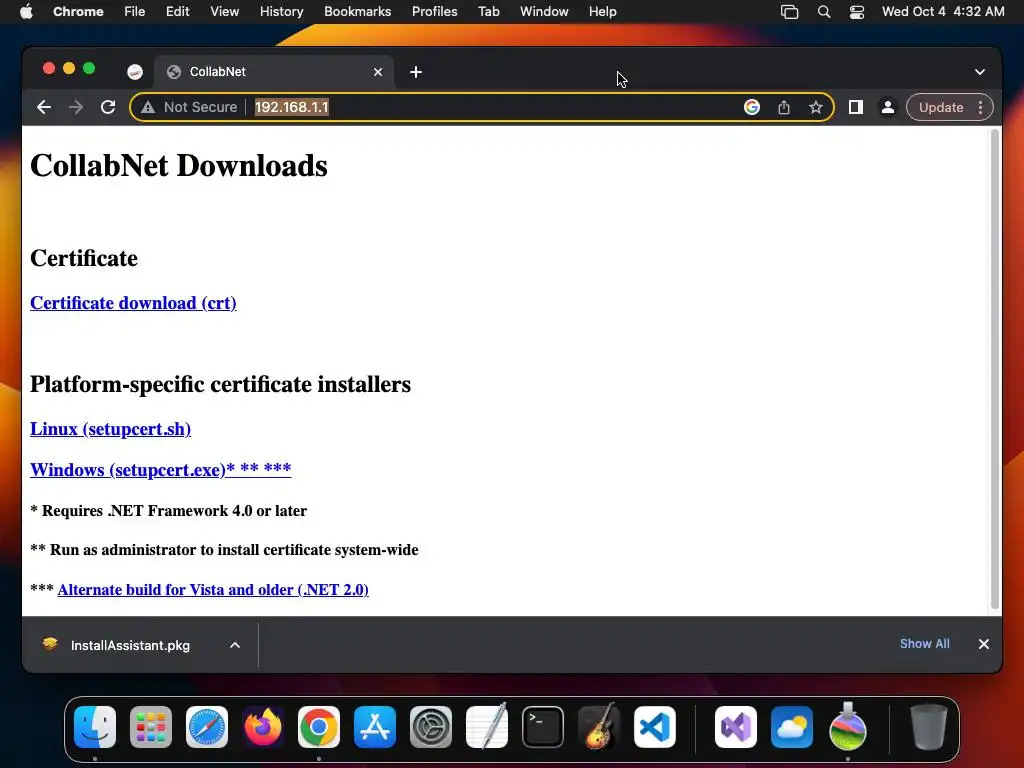Click Show All downloads
The image size is (1024, 768).
click(x=925, y=644)
